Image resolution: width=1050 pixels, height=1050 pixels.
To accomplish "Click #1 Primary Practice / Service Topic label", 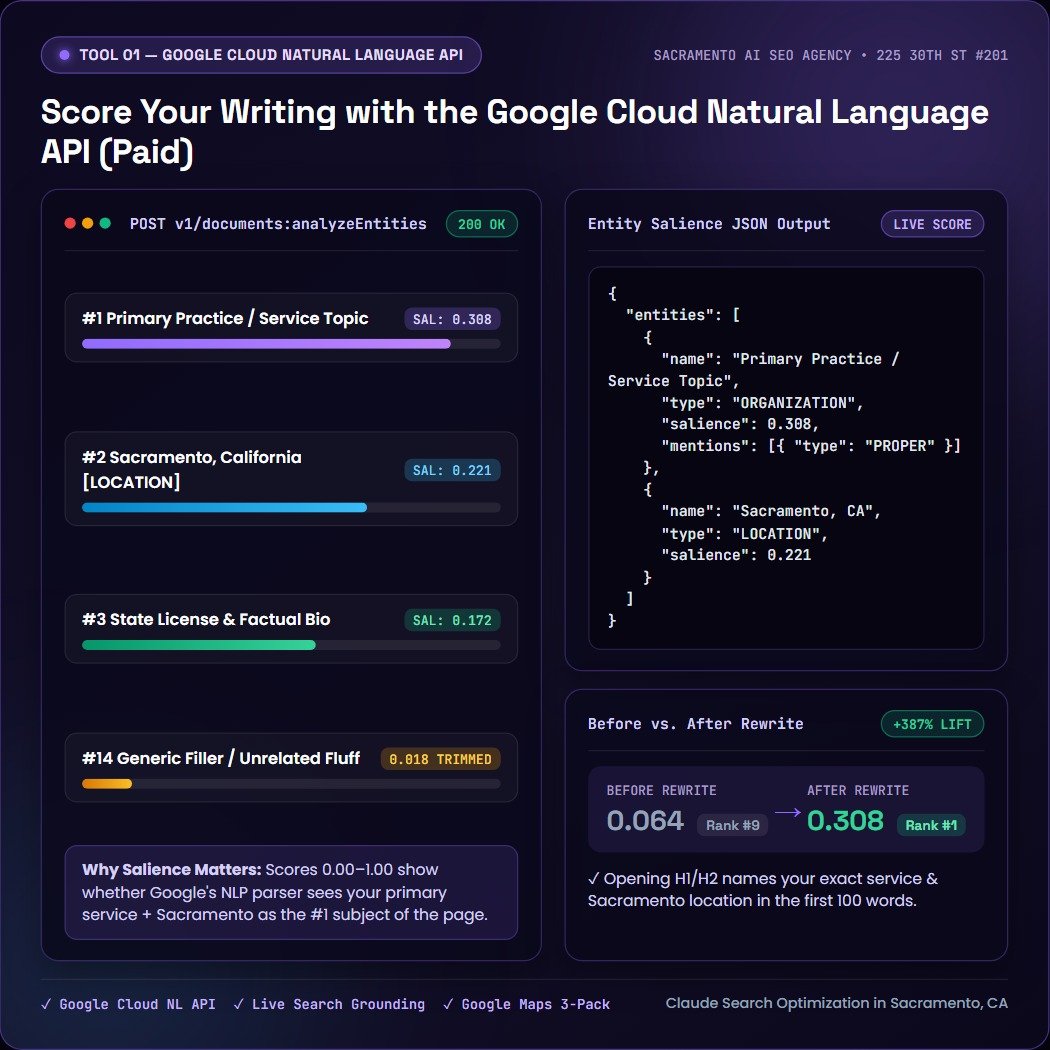I will coord(225,318).
